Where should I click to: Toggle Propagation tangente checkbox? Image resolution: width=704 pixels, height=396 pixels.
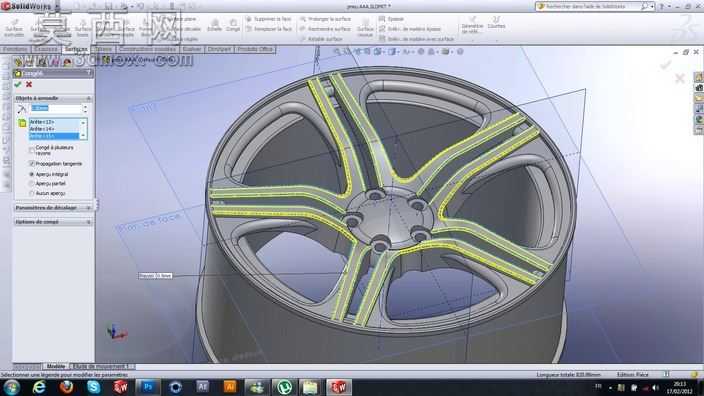tap(31, 164)
